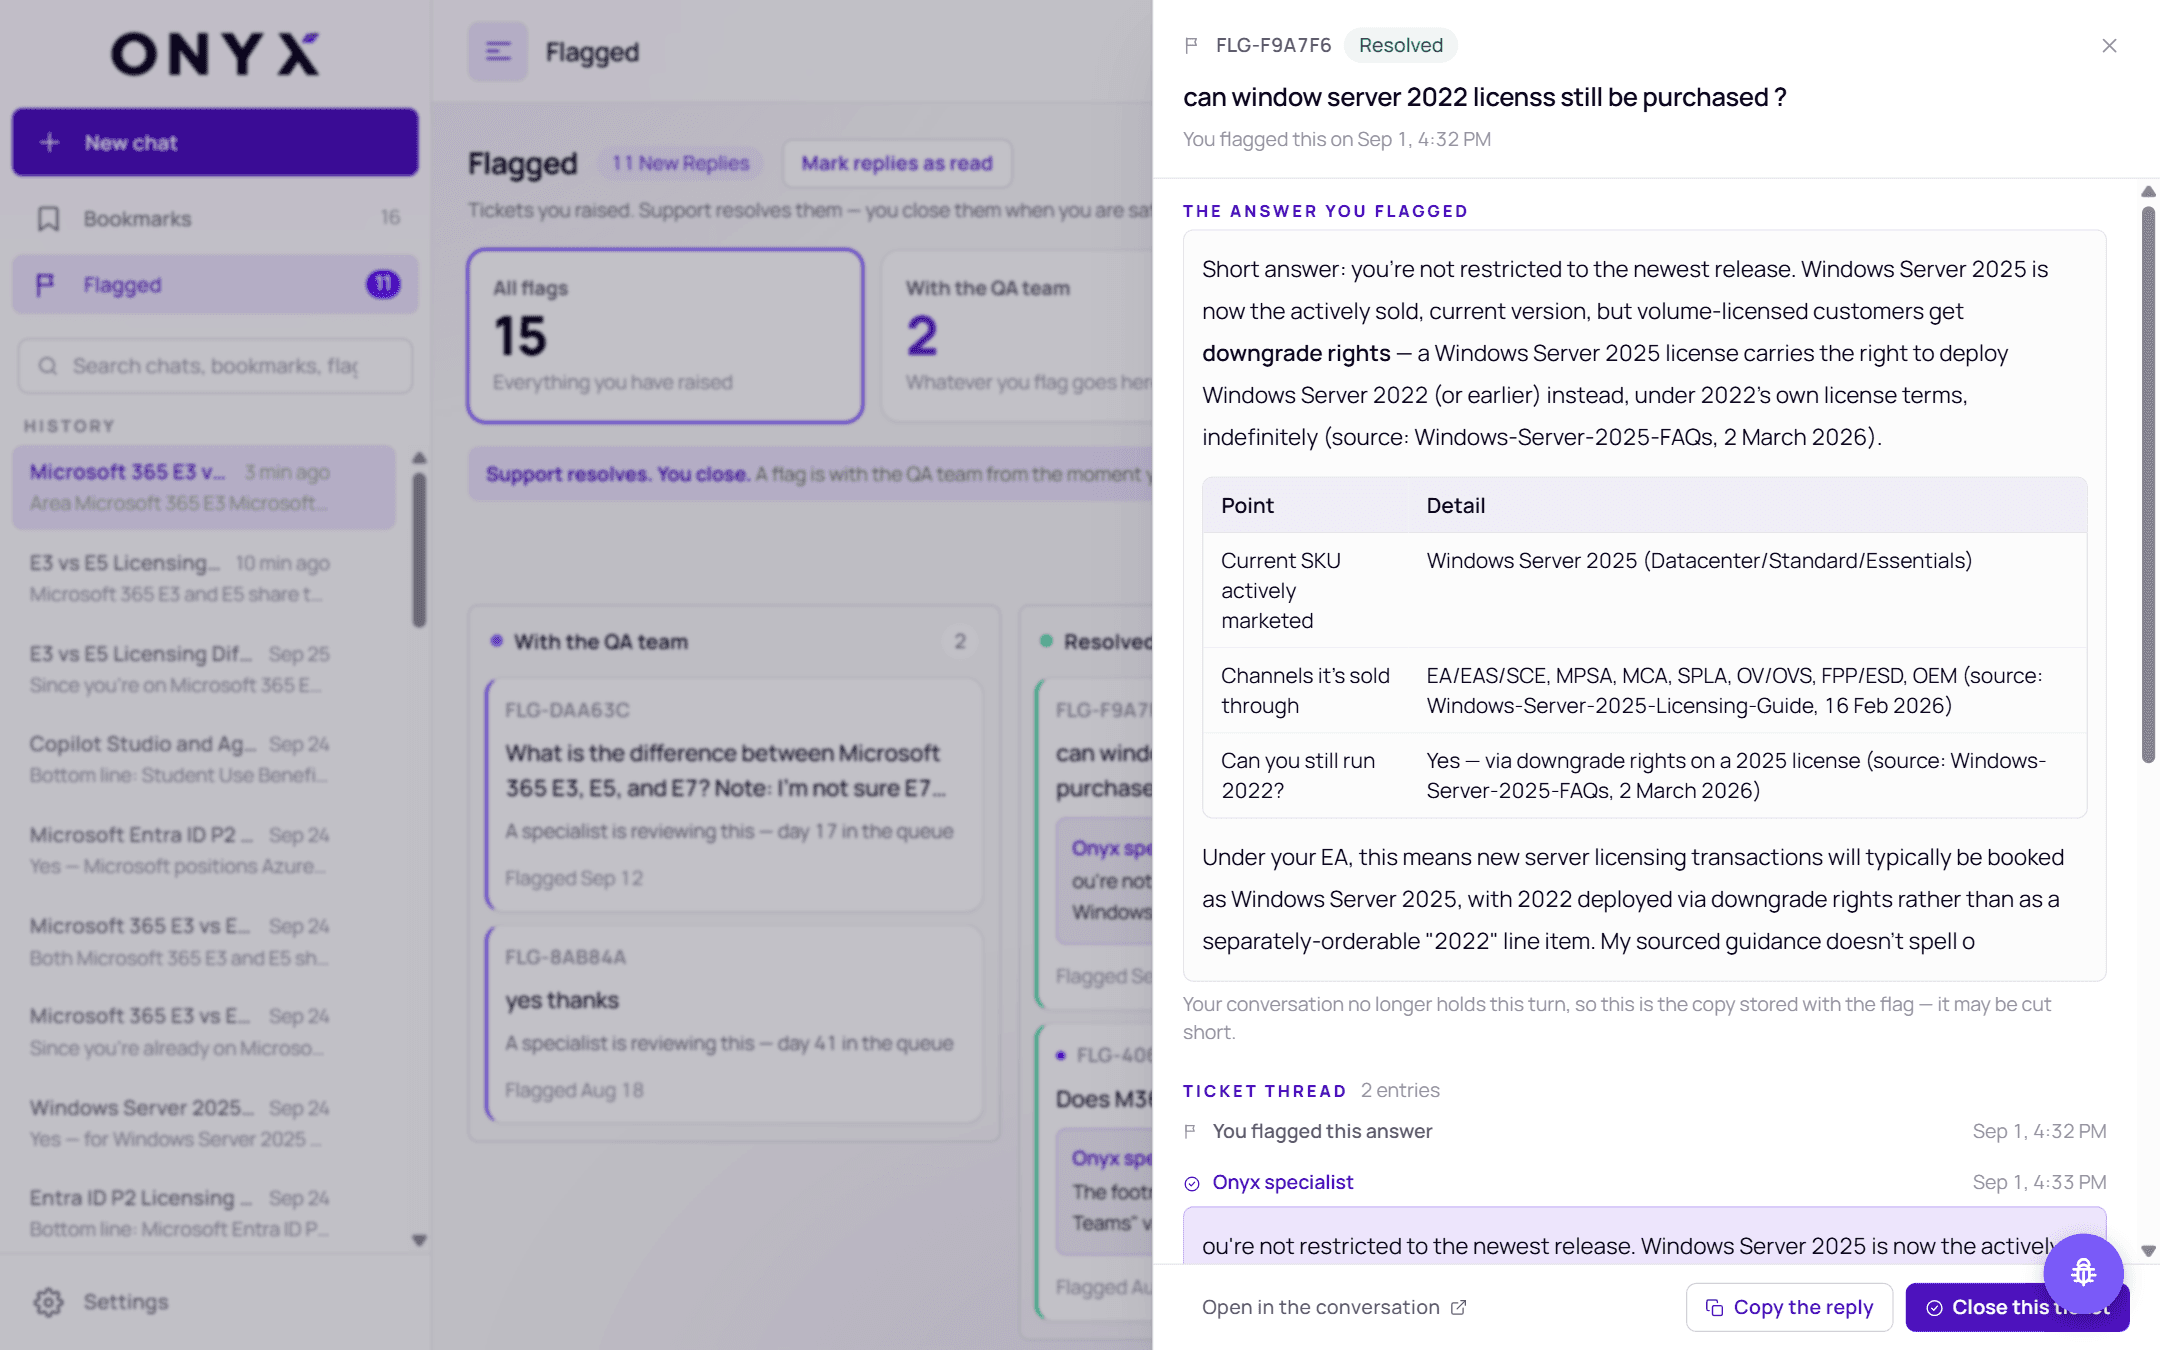Close the flag detail panel
Image resolution: width=2160 pixels, height=1350 pixels.
point(2109,46)
